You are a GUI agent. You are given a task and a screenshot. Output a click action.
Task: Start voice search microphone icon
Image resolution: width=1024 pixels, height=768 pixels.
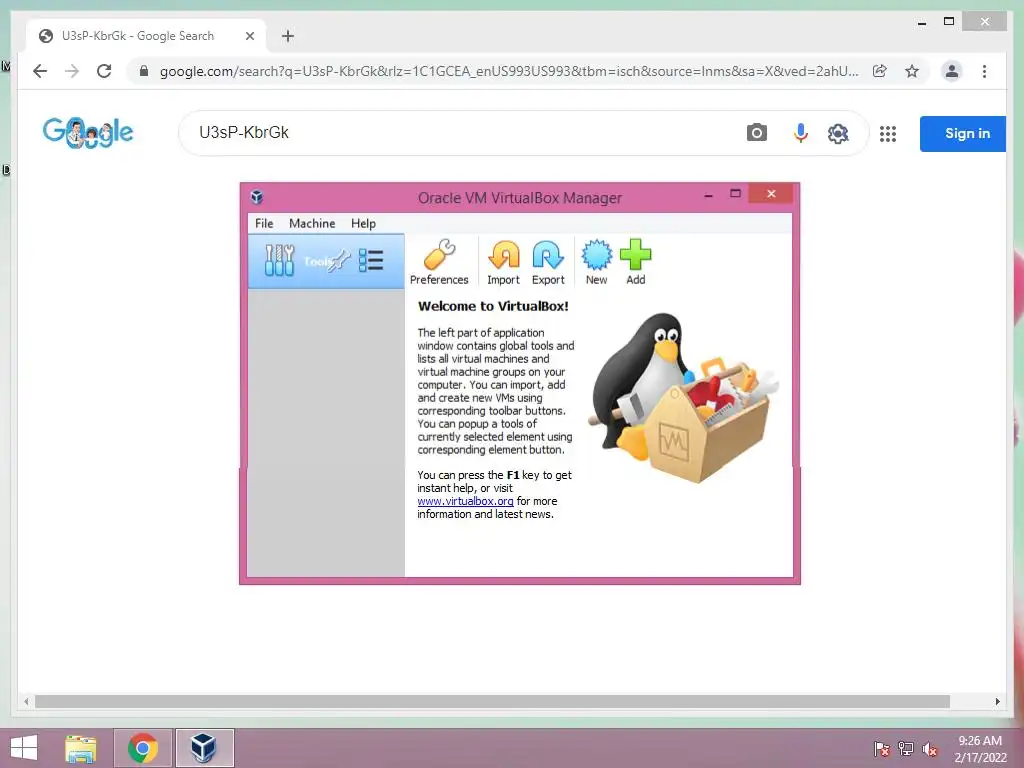[800, 133]
